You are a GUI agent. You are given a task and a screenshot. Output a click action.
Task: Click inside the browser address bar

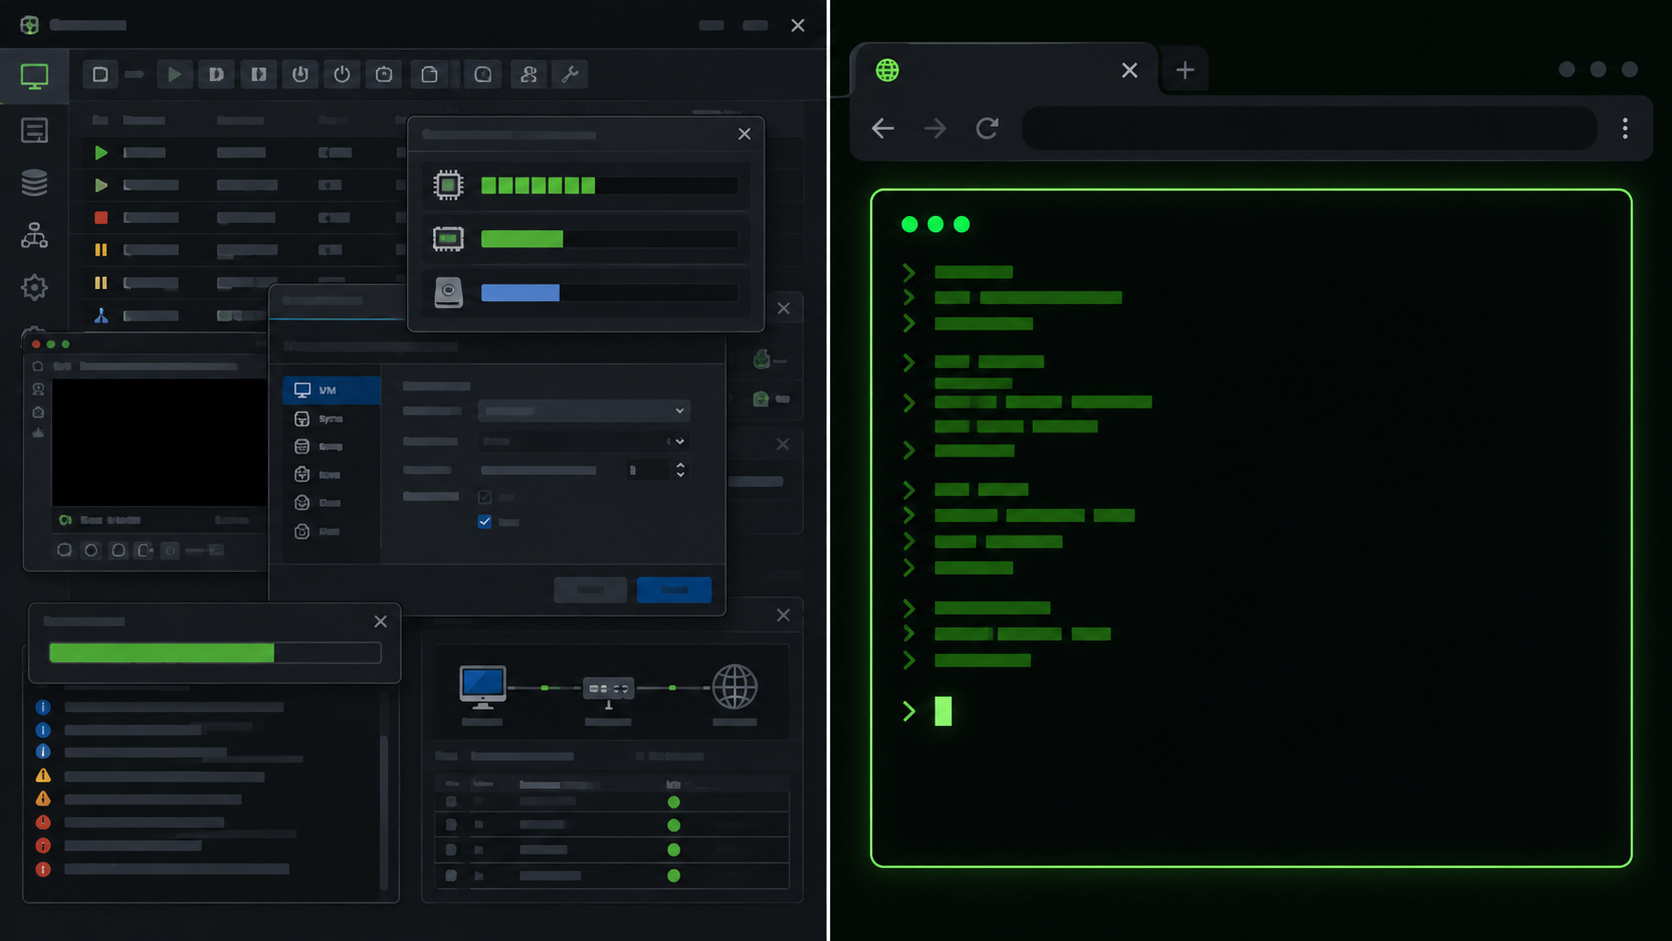(x=1309, y=128)
